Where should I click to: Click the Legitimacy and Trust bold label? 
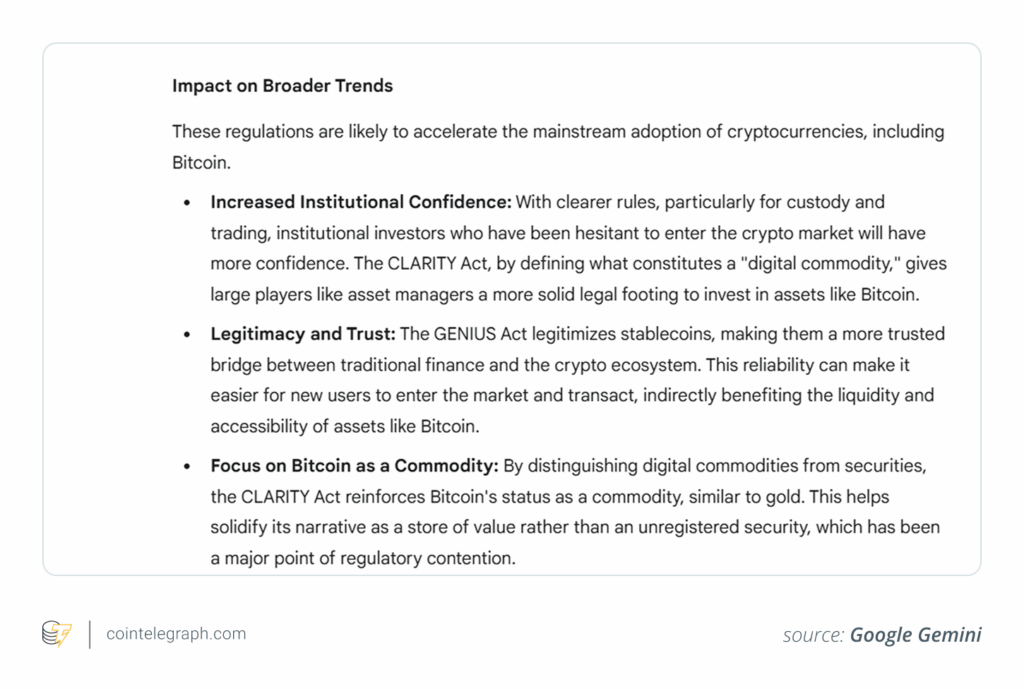[303, 334]
